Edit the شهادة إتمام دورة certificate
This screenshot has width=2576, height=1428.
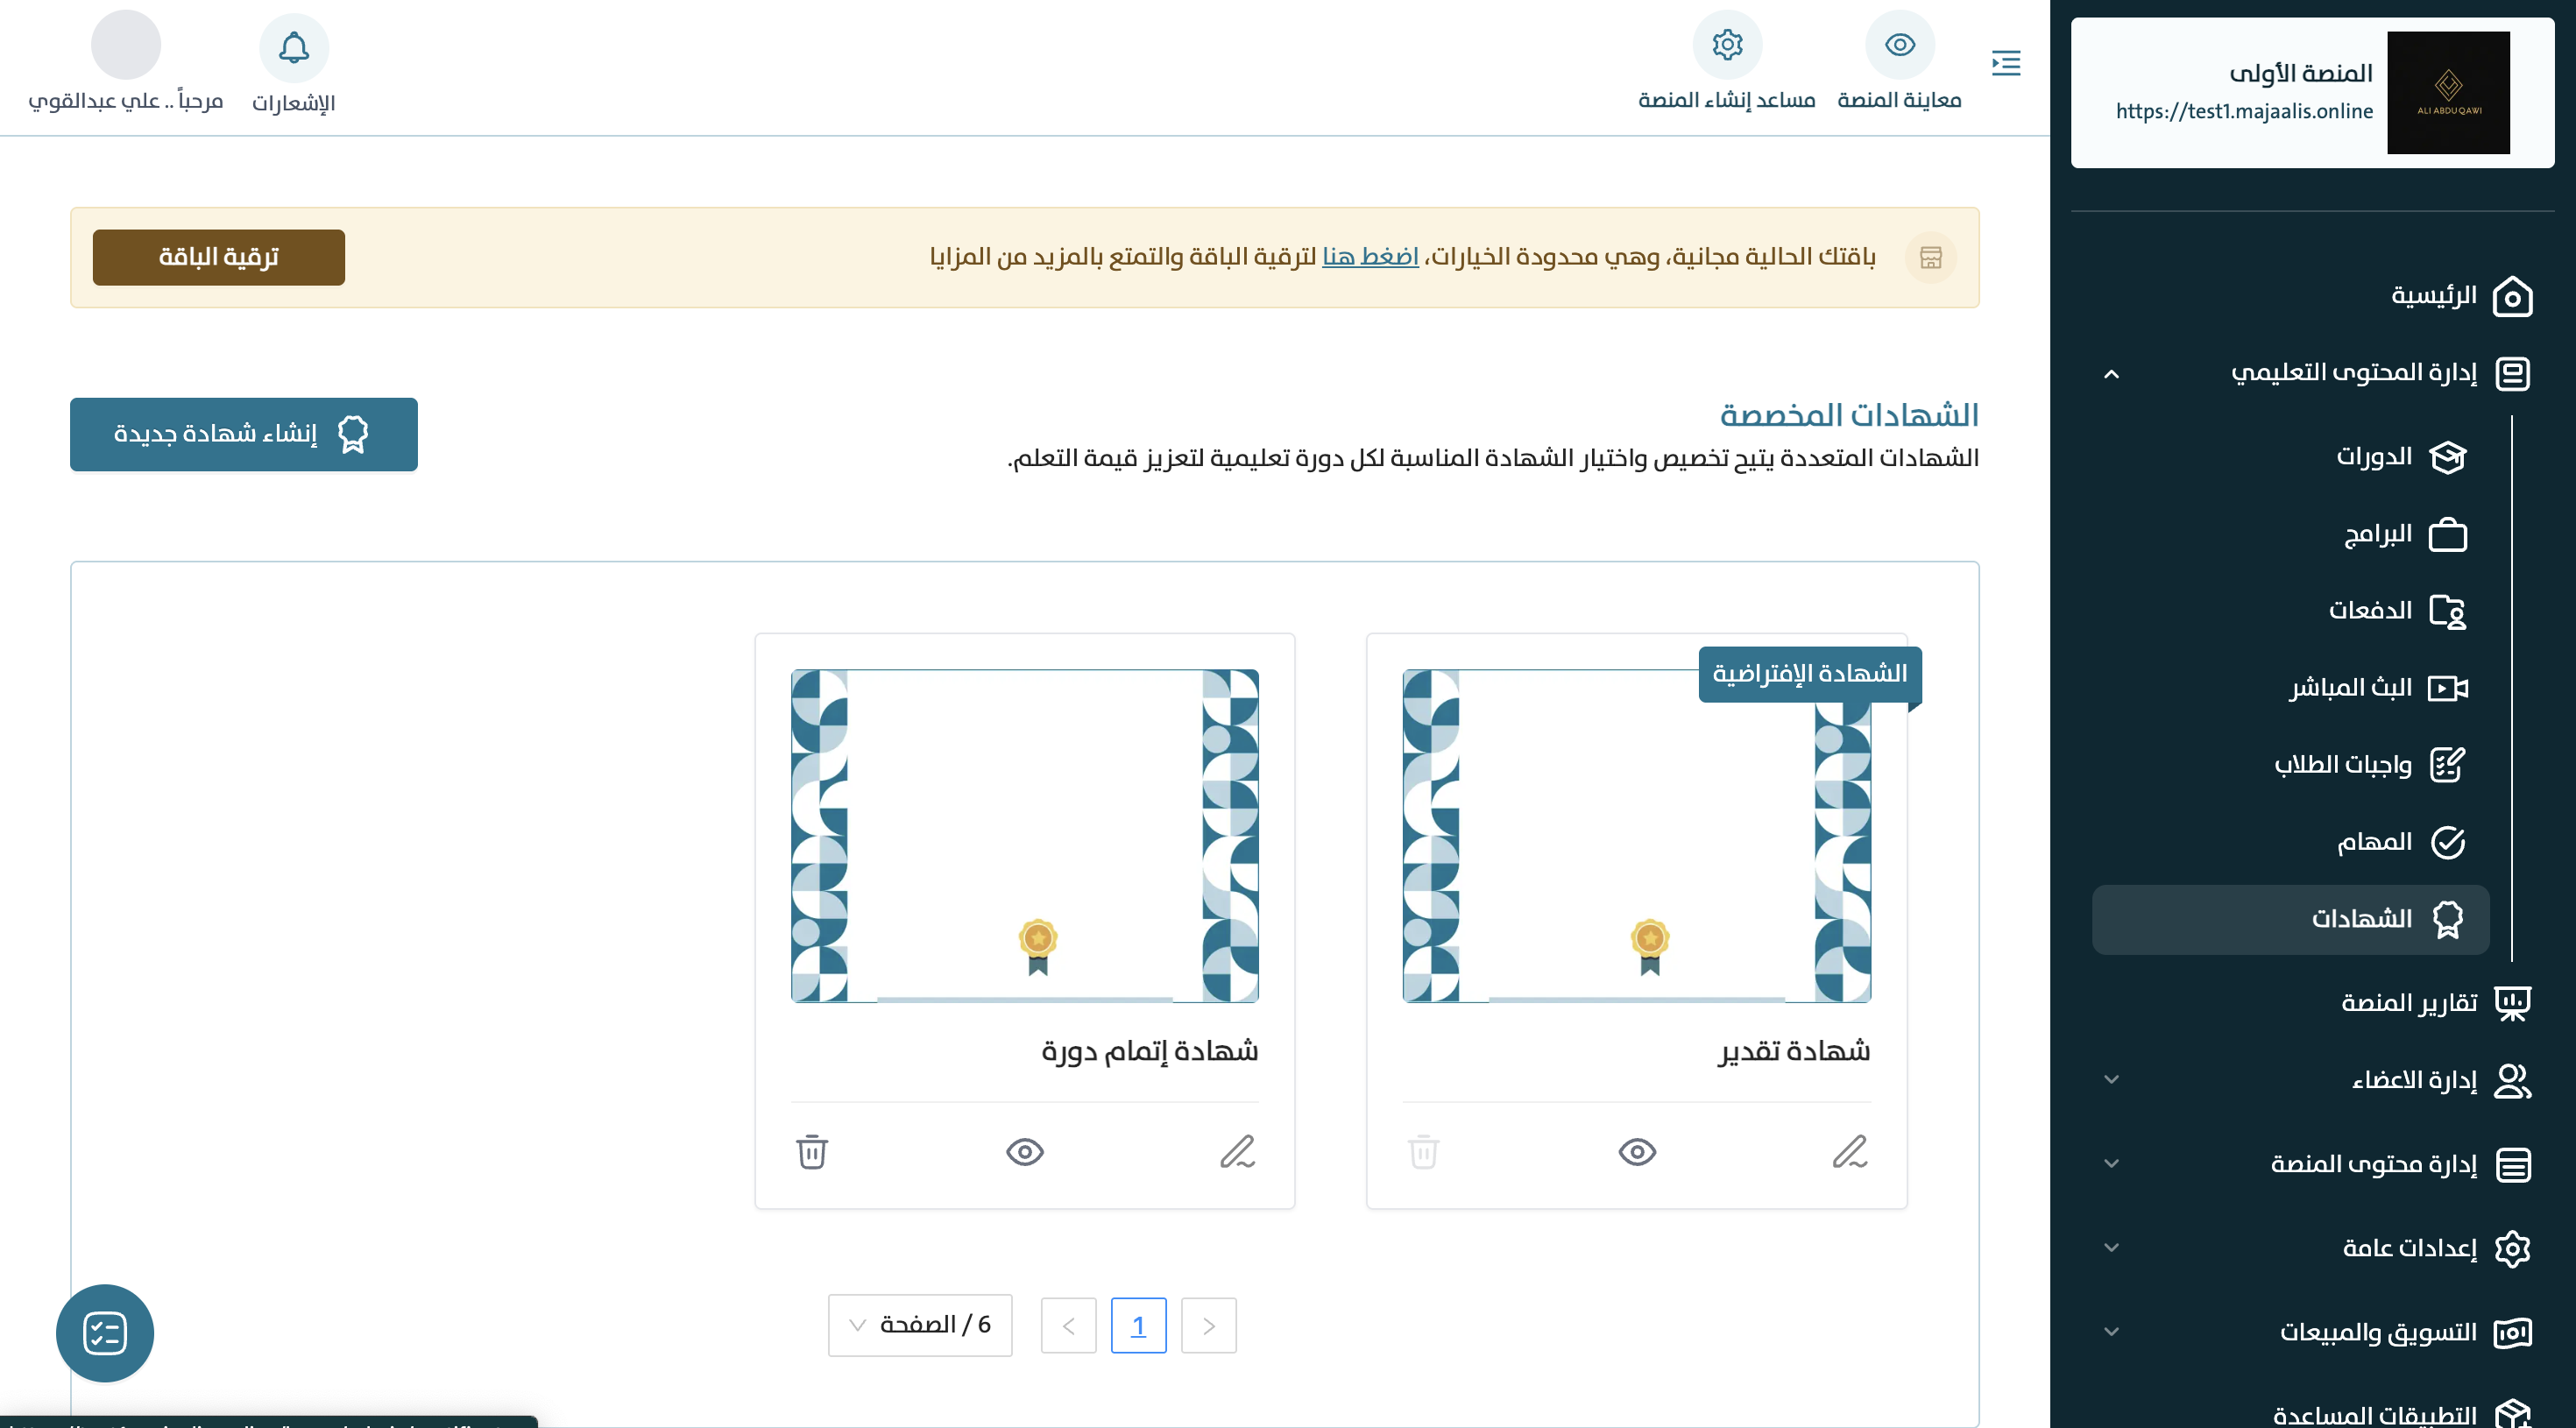click(x=1237, y=1152)
